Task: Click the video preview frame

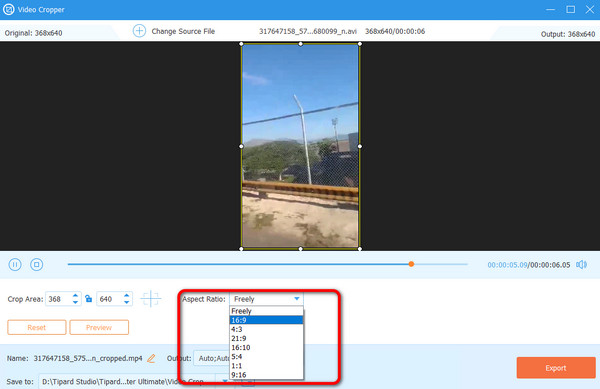Action: (x=300, y=146)
